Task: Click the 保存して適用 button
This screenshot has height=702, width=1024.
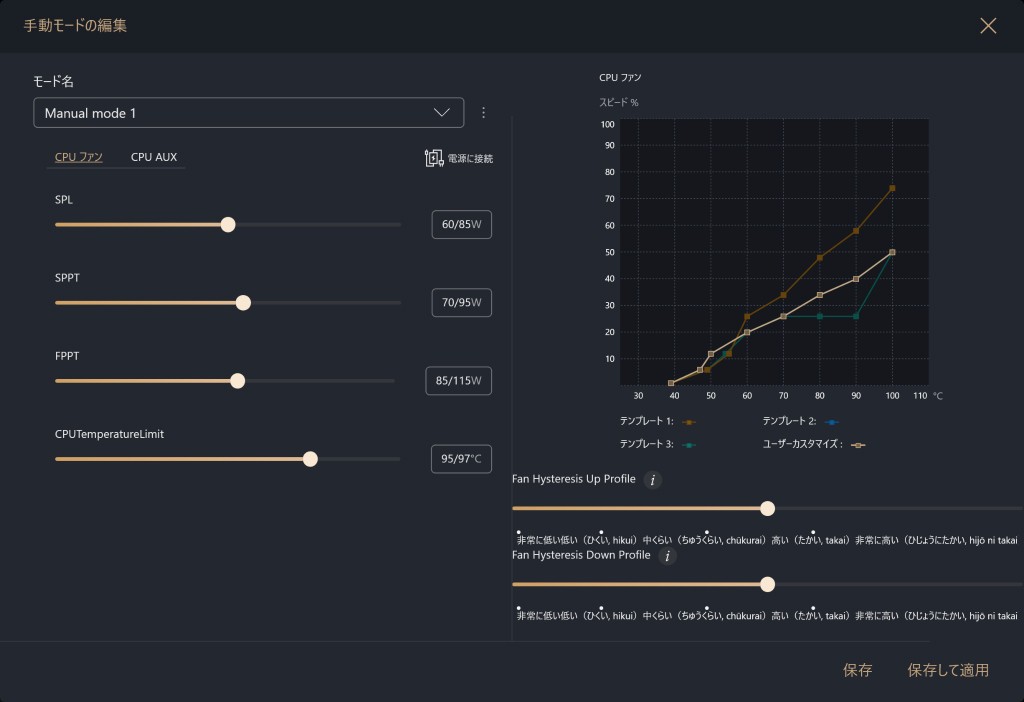Action: coord(947,670)
